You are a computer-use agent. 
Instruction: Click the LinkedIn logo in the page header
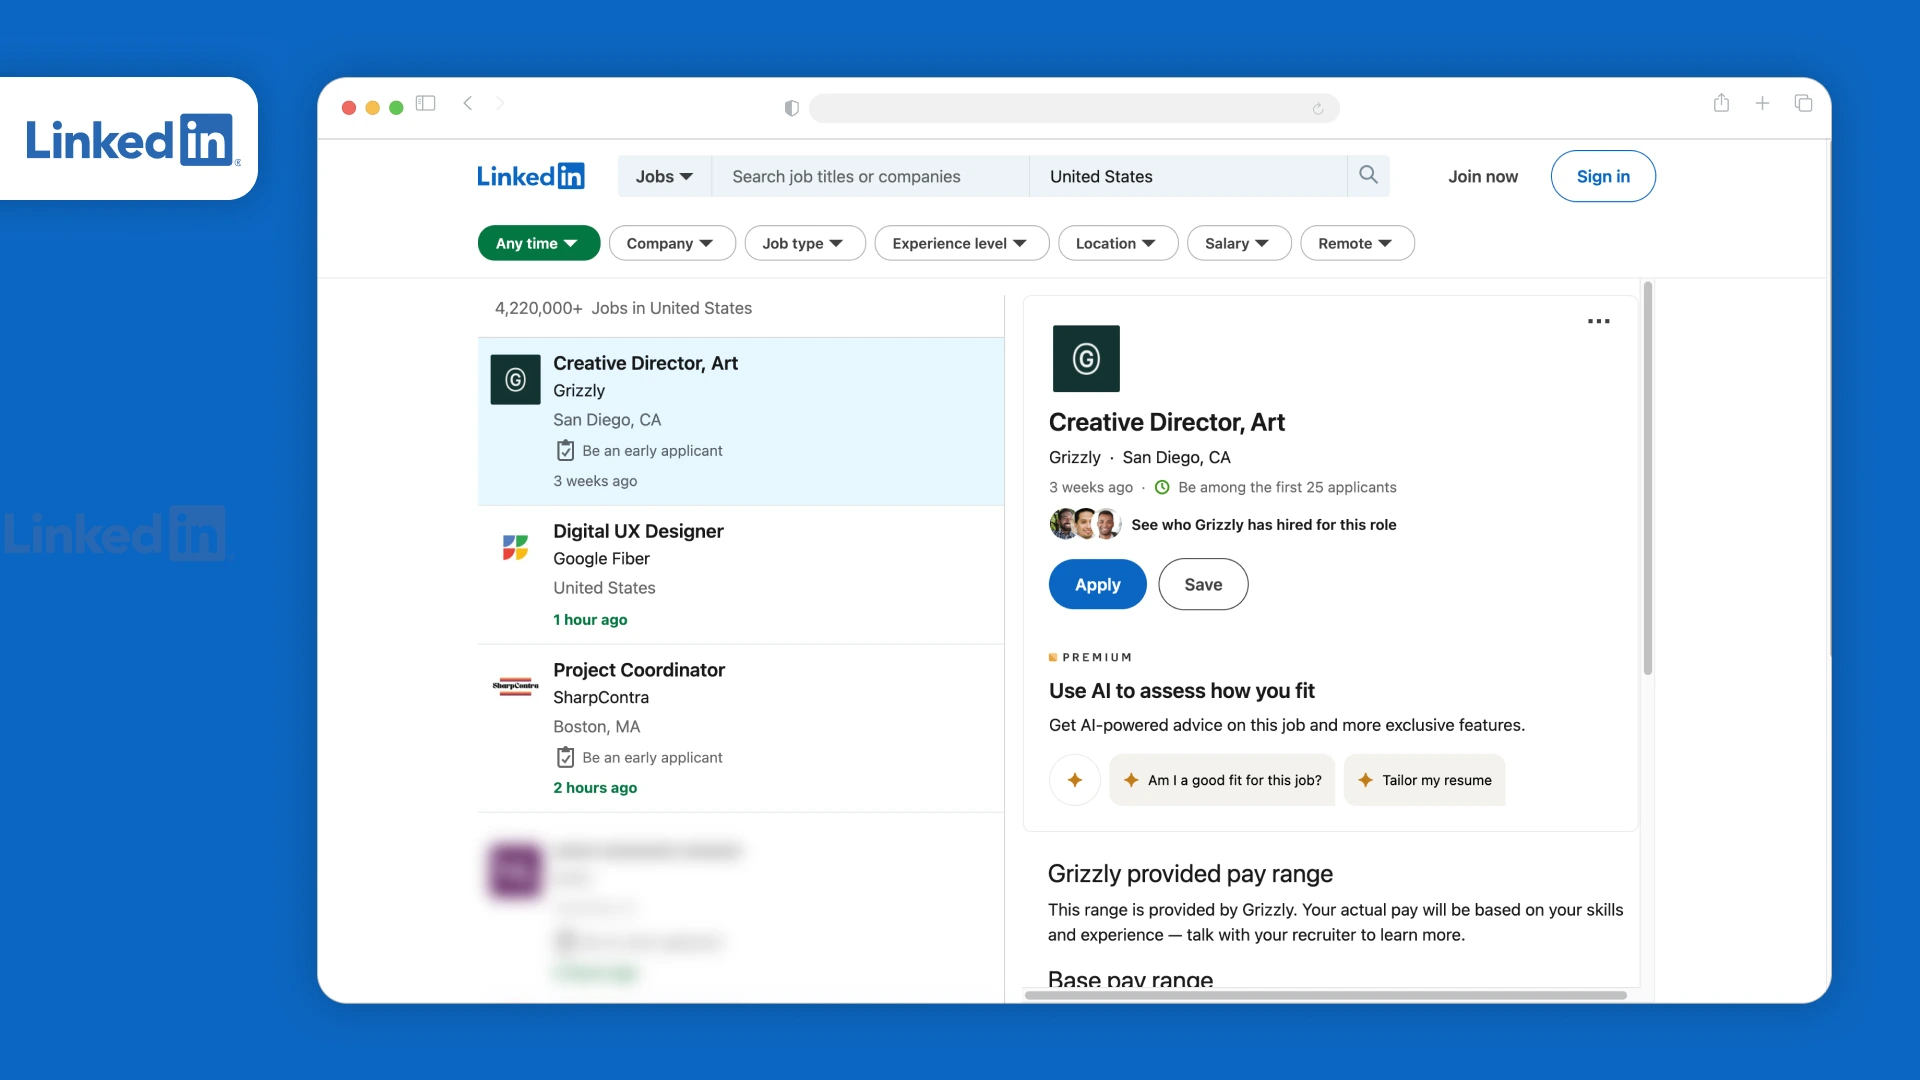pos(530,176)
